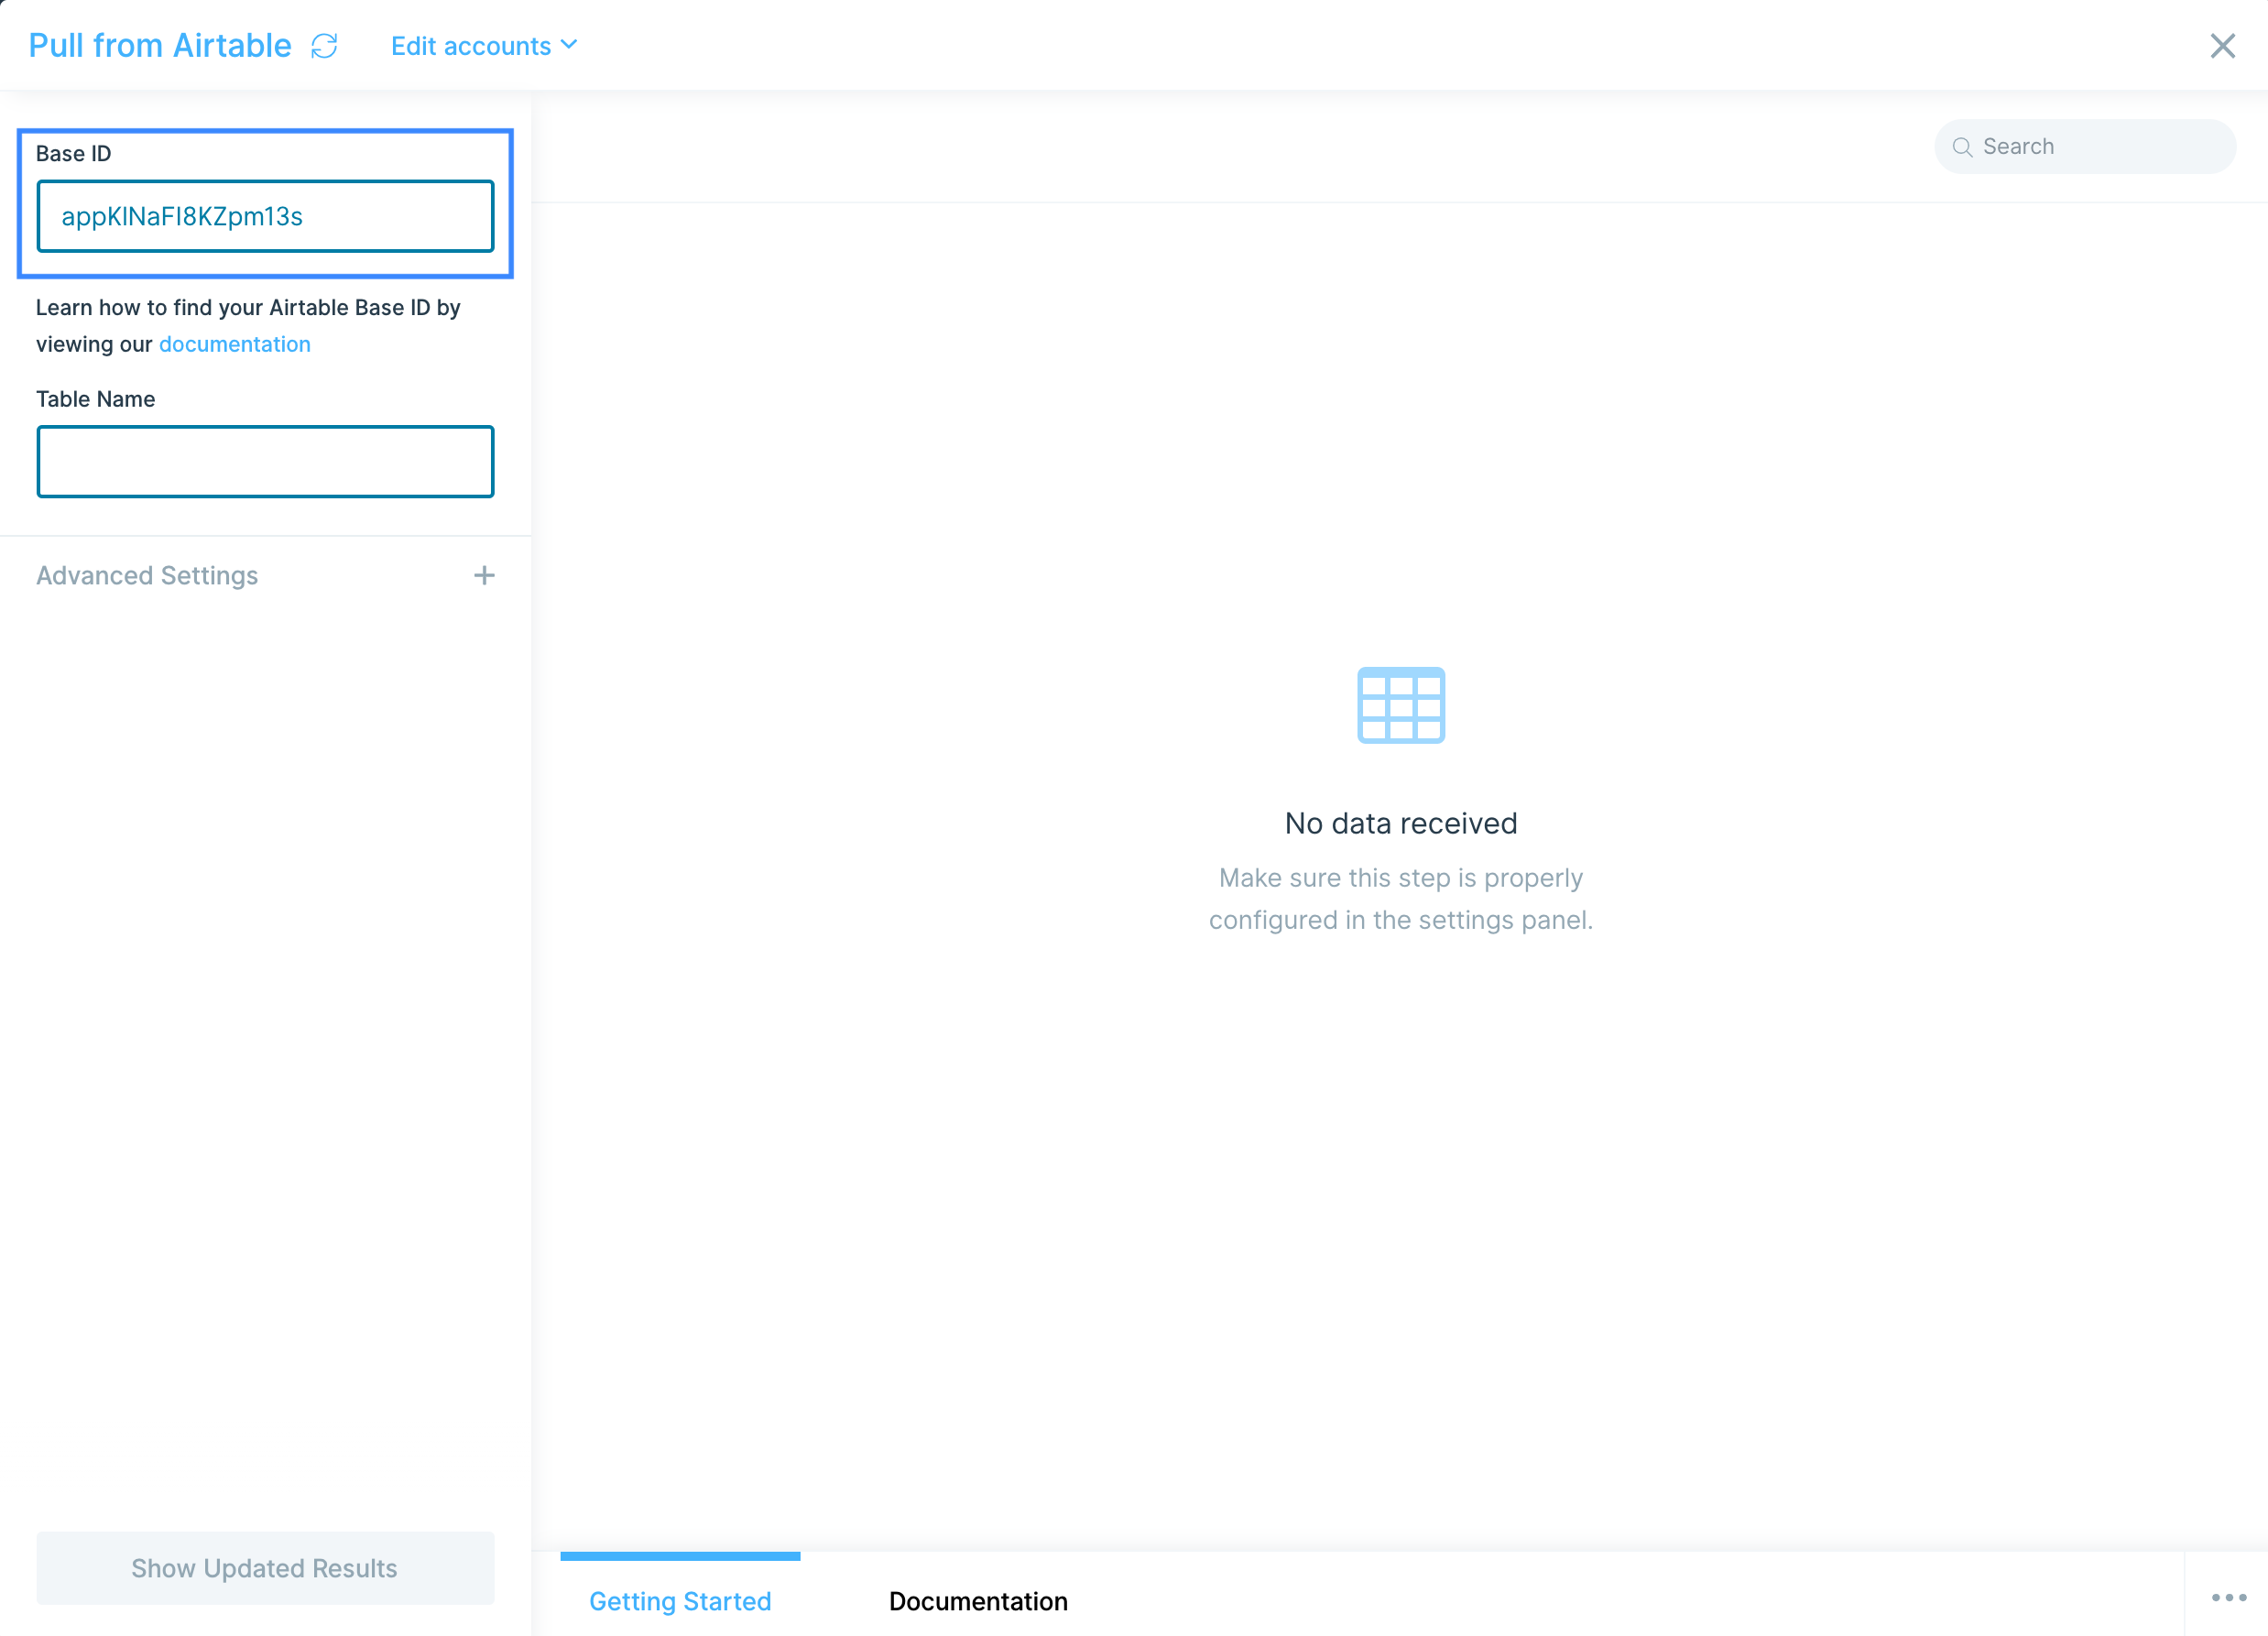
Task: Focus the Table Name input field
Action: [265, 462]
